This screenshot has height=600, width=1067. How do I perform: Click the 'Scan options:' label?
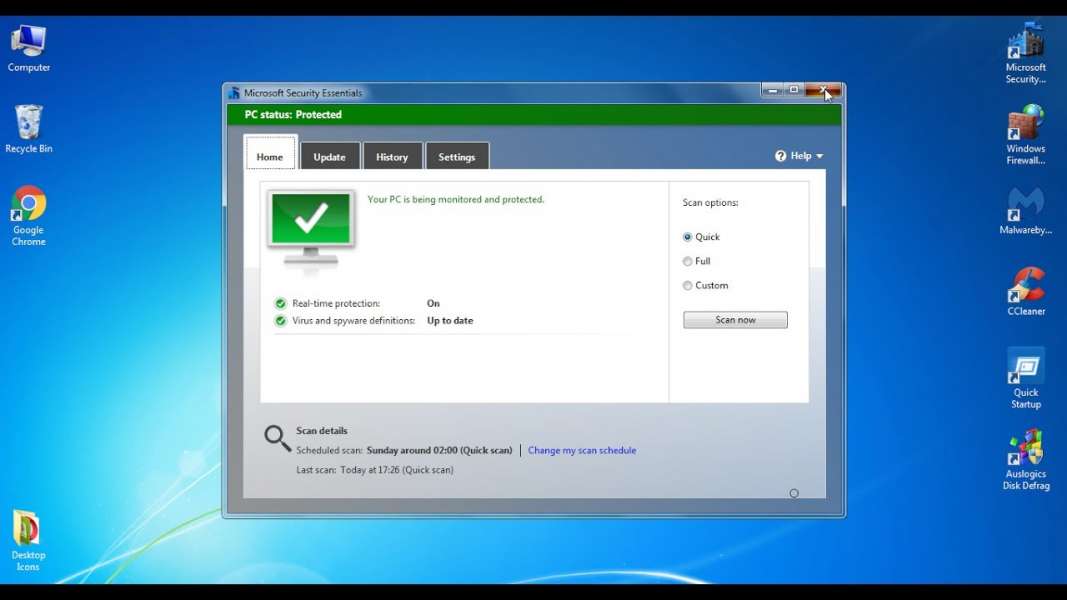[x=710, y=203]
